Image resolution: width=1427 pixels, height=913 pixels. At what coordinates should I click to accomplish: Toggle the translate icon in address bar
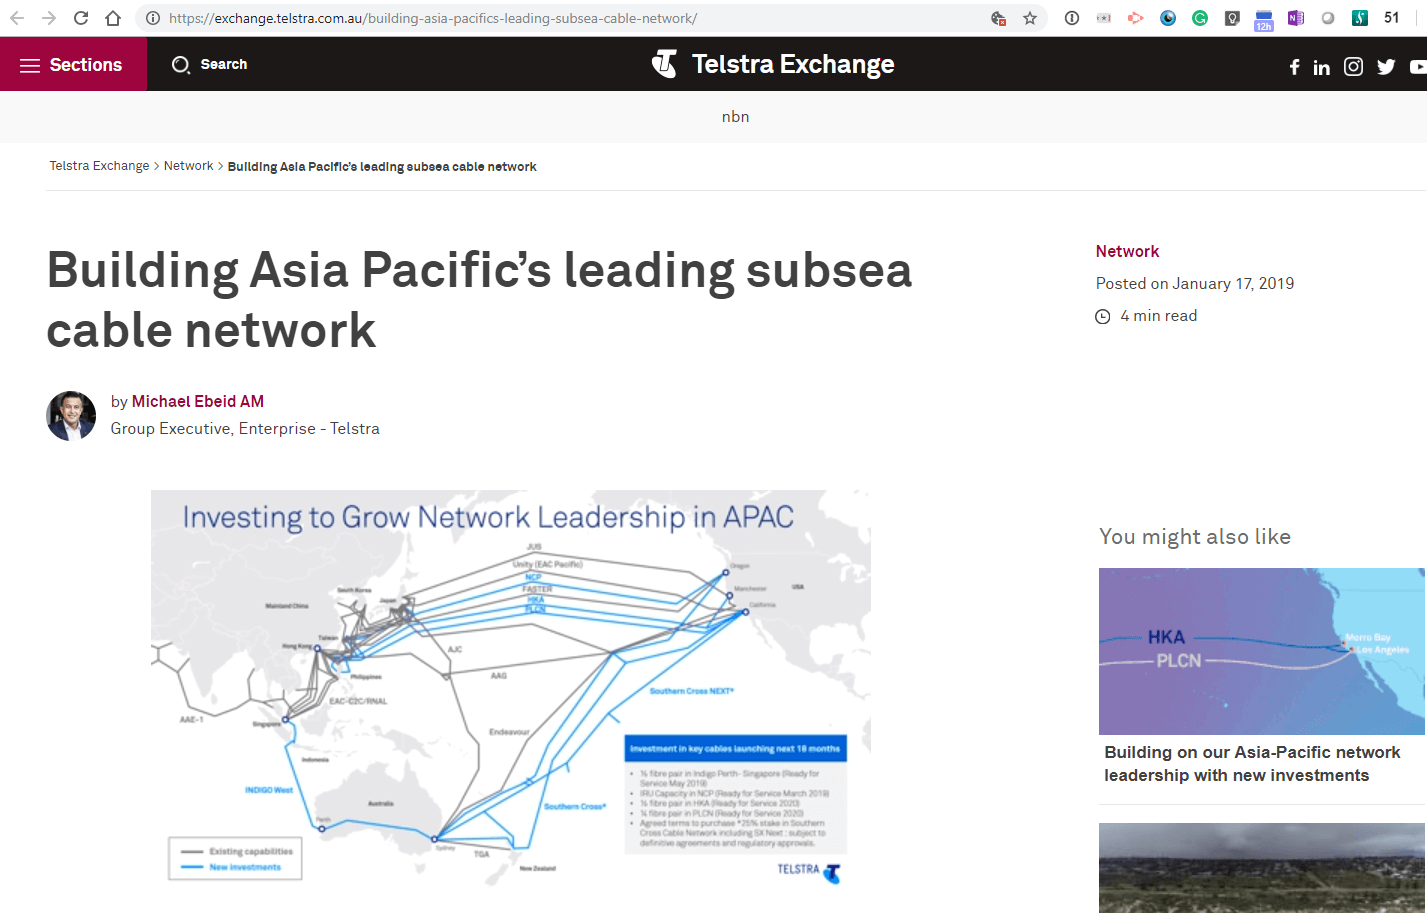coord(996,17)
